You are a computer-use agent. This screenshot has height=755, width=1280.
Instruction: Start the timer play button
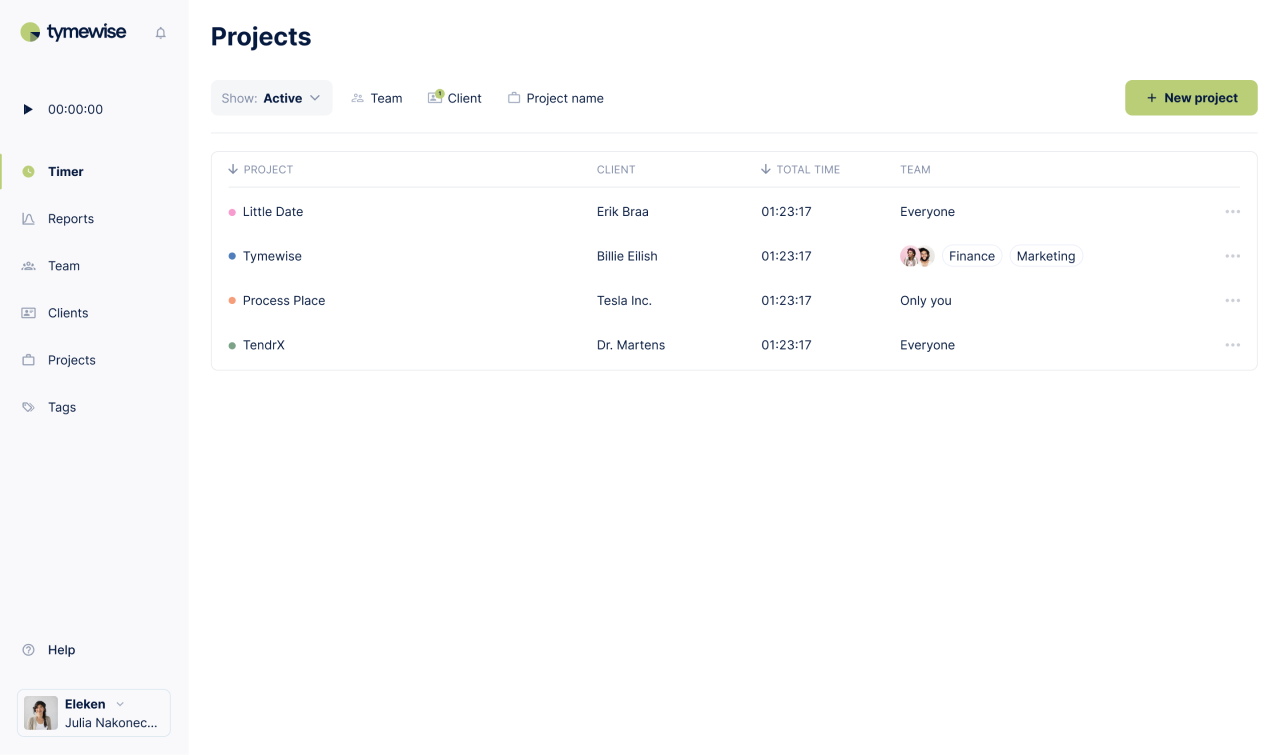pyautogui.click(x=28, y=109)
